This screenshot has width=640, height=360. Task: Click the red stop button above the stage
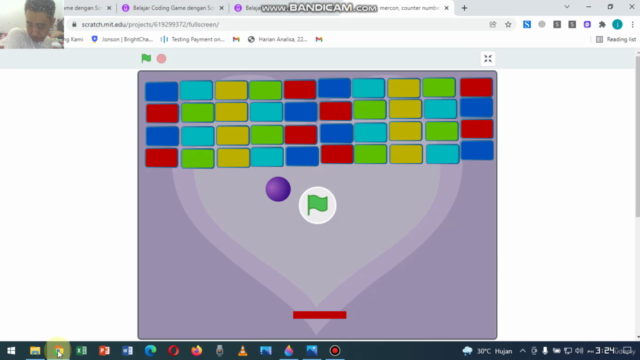click(162, 59)
